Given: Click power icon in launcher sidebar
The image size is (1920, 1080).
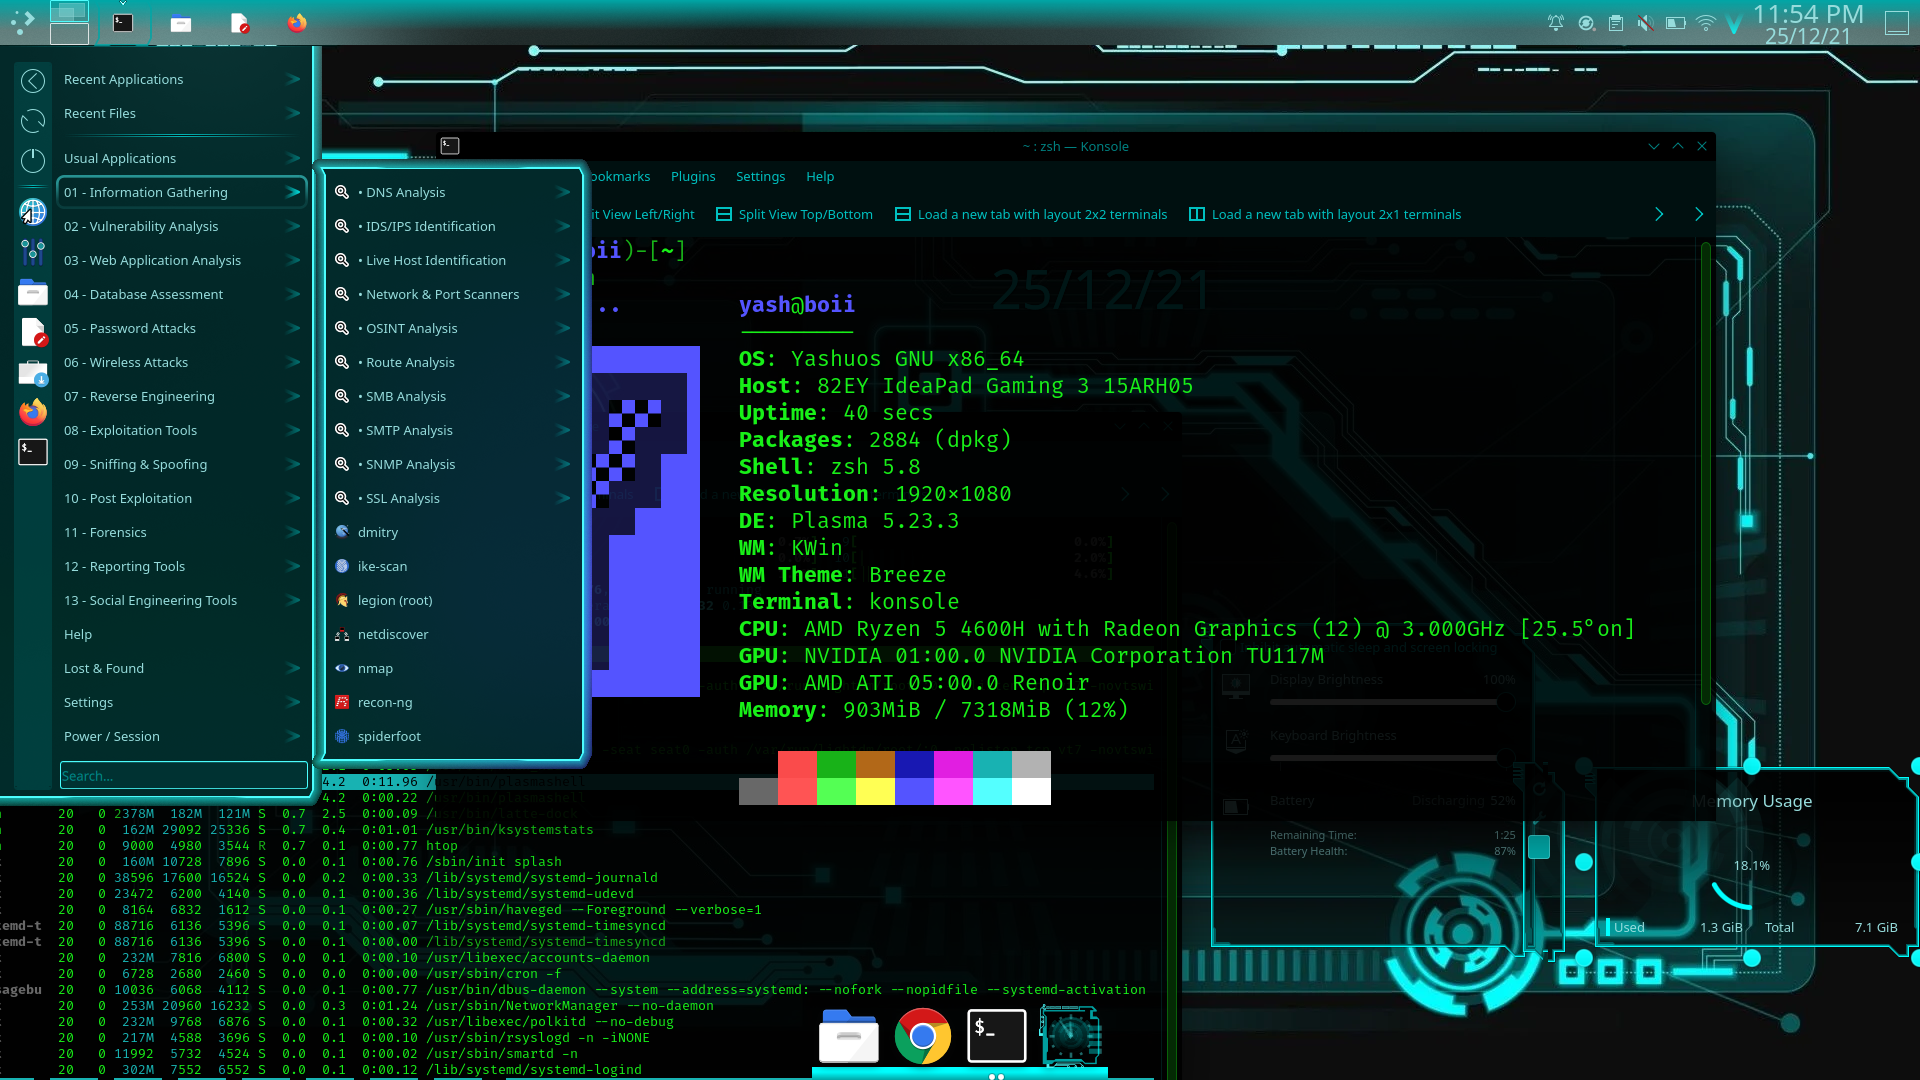Looking at the screenshot, I should pos(33,160).
